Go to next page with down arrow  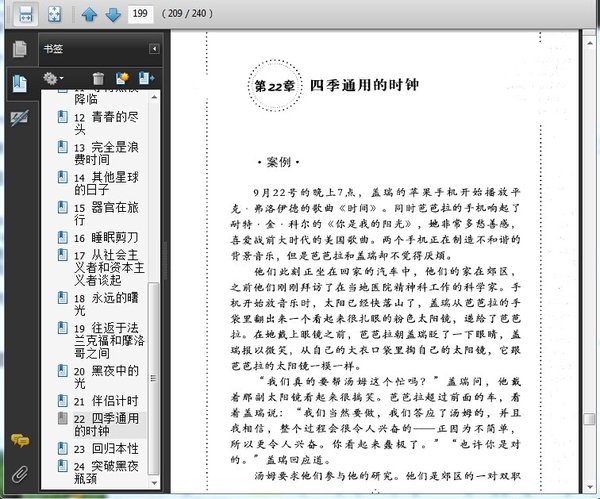113,15
